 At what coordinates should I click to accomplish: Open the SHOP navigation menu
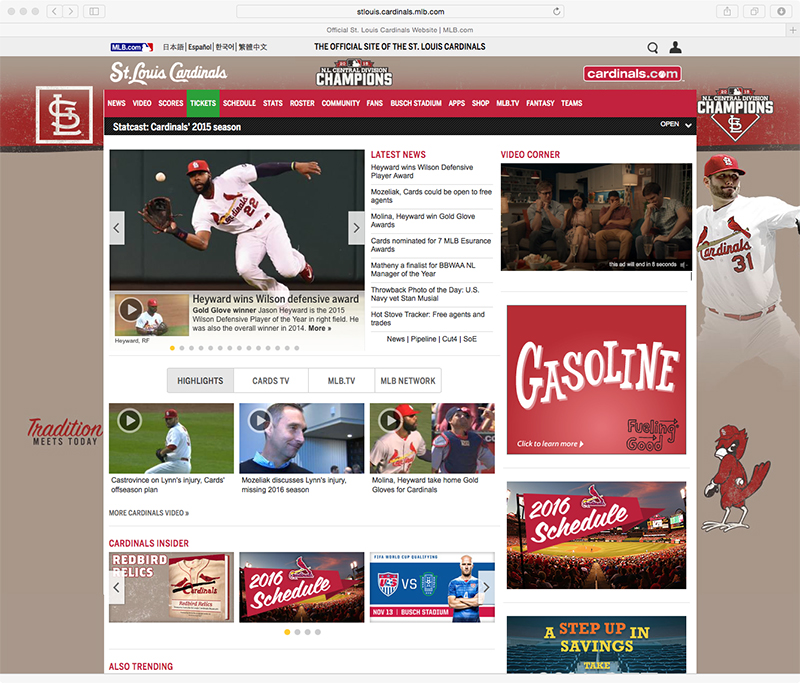pyautogui.click(x=481, y=103)
